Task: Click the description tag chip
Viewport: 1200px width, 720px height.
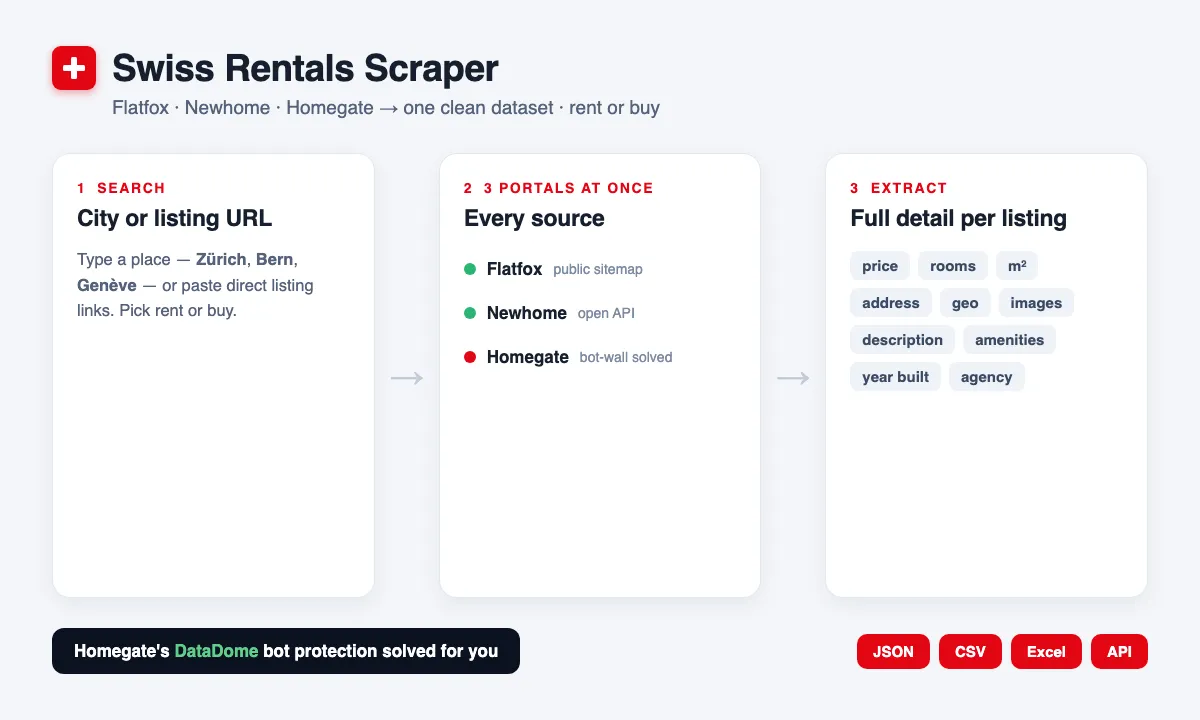Action: point(902,340)
